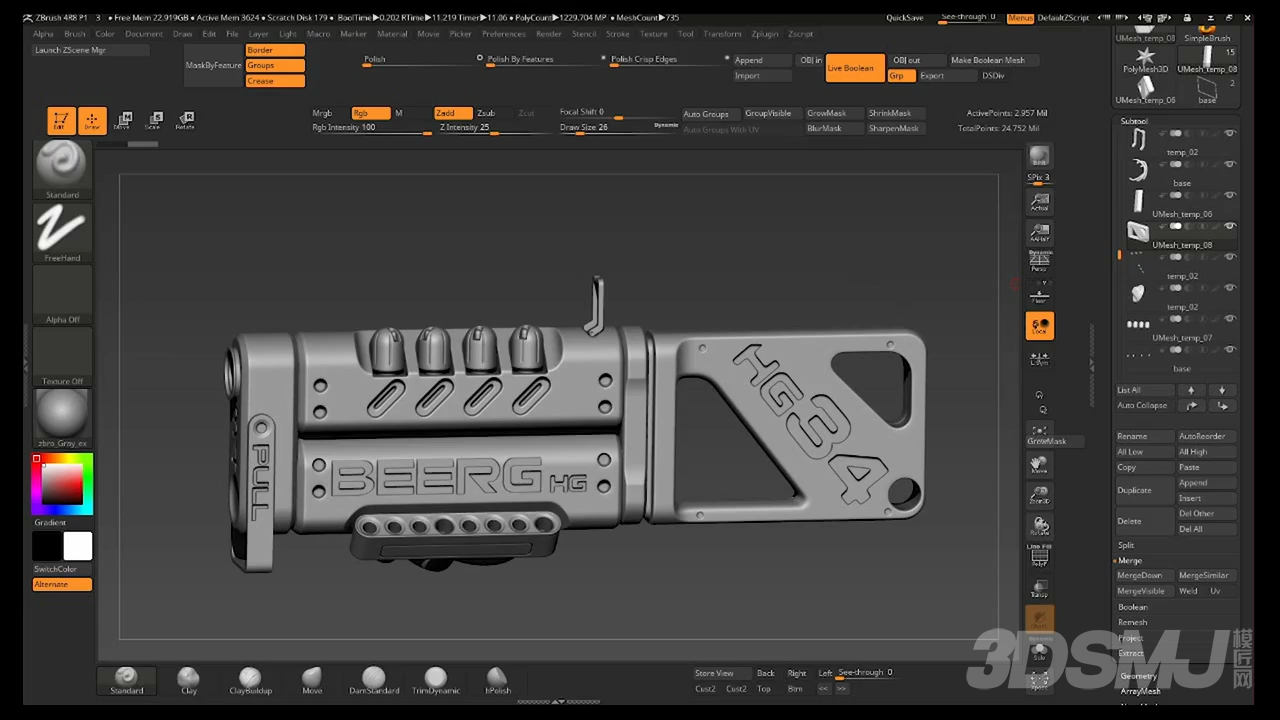This screenshot has width=1280, height=720.
Task: Toggle the Transp transparency icon
Action: pos(1039,588)
